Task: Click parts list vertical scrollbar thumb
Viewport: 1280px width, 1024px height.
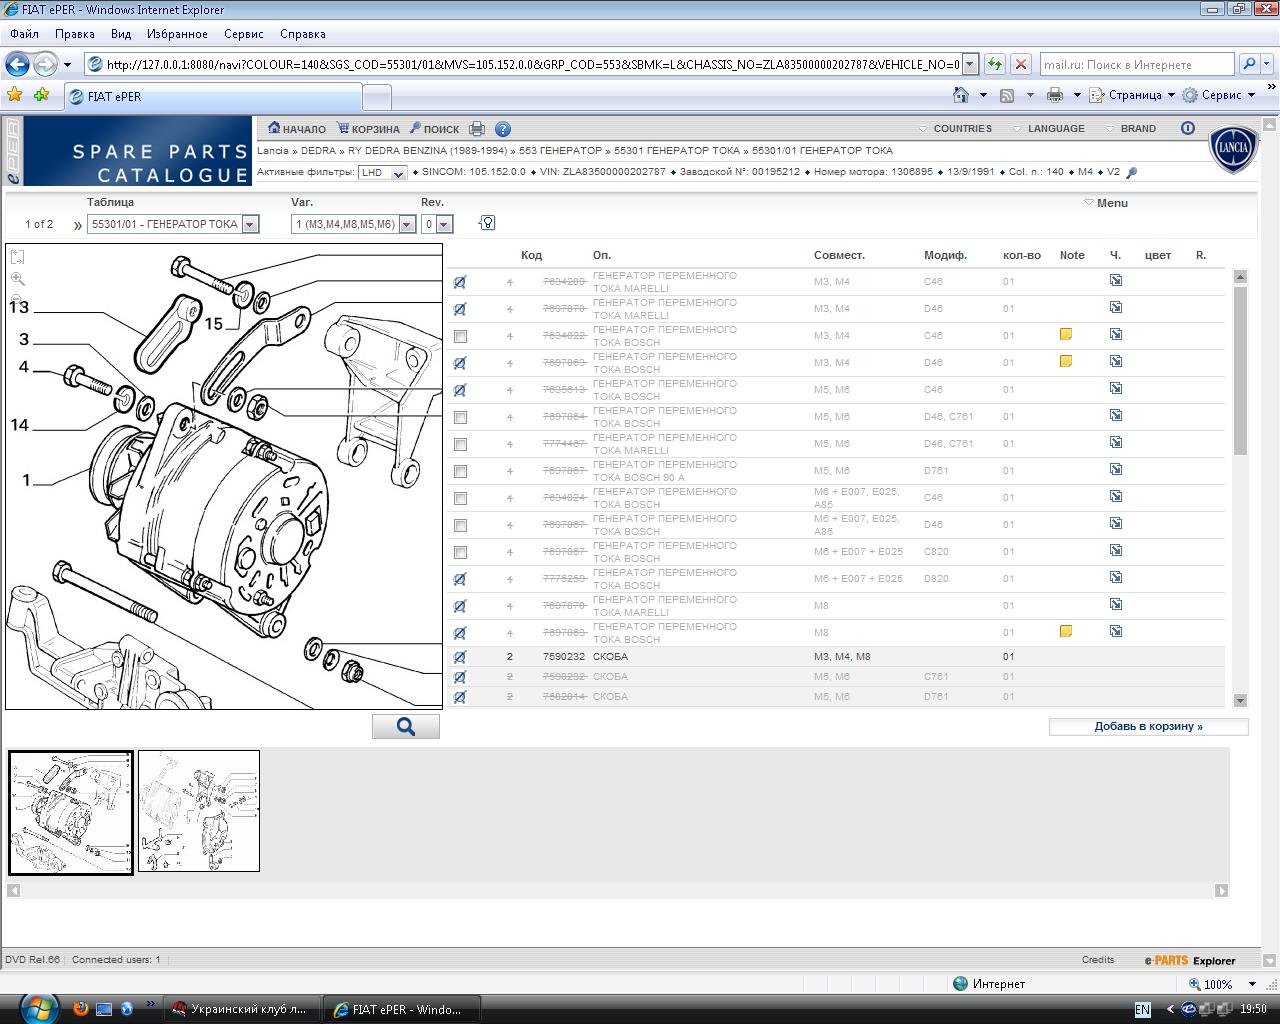Action: point(1240,370)
